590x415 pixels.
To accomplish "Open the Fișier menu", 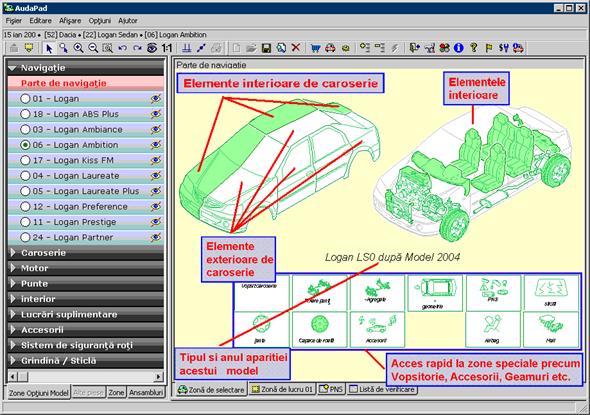I will pos(14,21).
